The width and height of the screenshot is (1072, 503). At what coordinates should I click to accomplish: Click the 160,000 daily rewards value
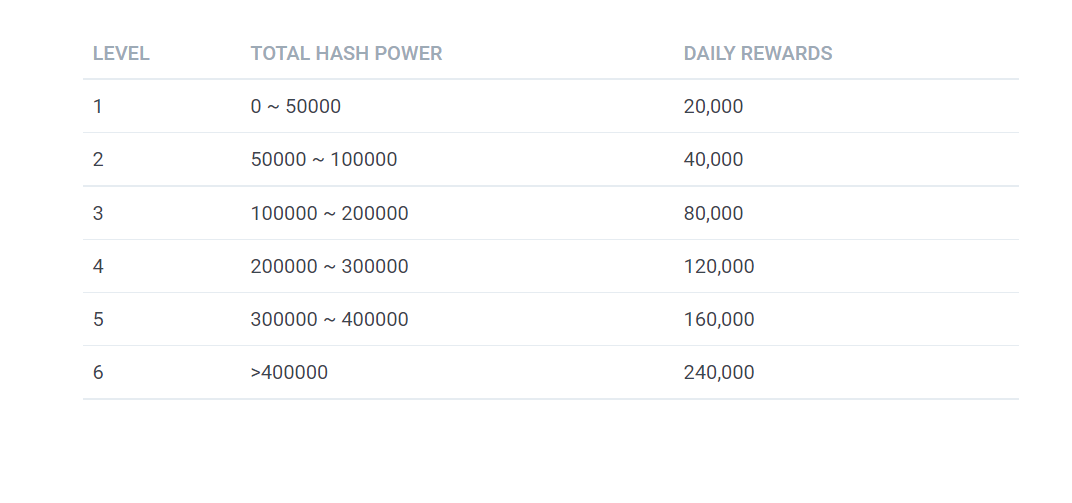(x=719, y=320)
